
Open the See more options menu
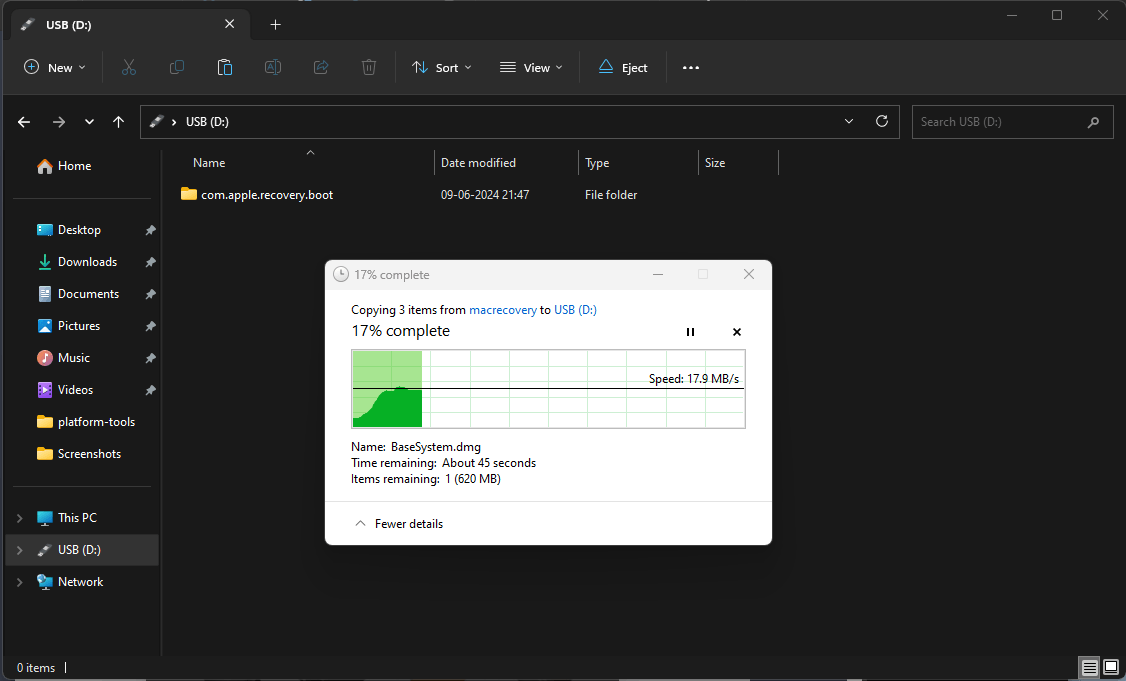(691, 68)
